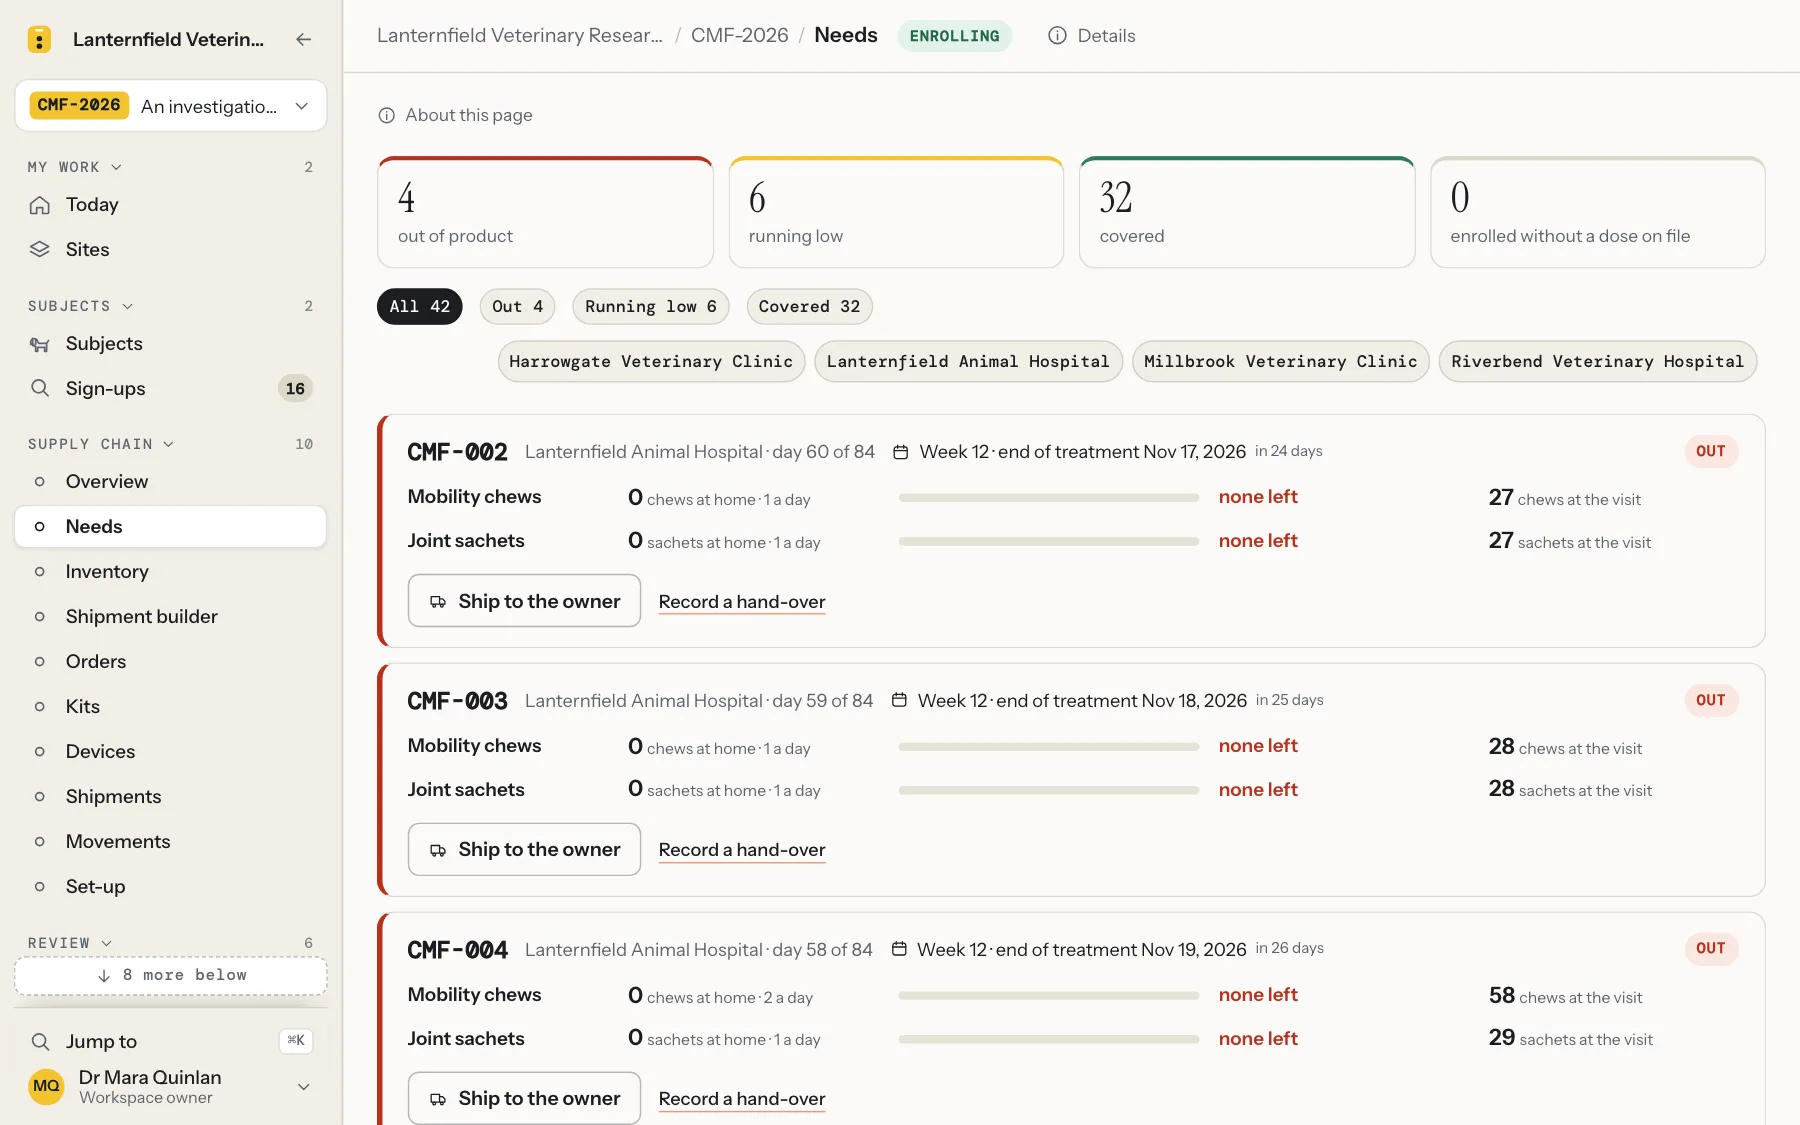The image size is (1800, 1125).
Task: Open Shipment builder in sidebar
Action: [x=171, y=617]
